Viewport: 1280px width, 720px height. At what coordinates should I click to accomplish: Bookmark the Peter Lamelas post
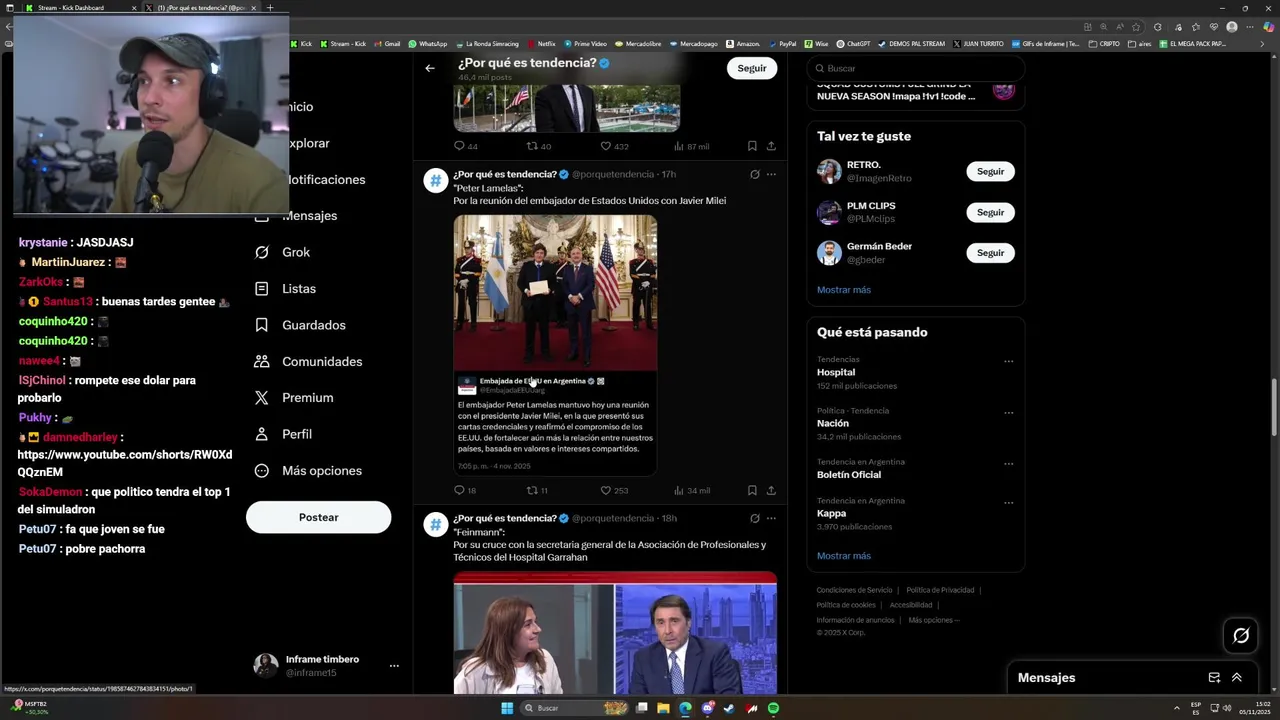click(752, 490)
